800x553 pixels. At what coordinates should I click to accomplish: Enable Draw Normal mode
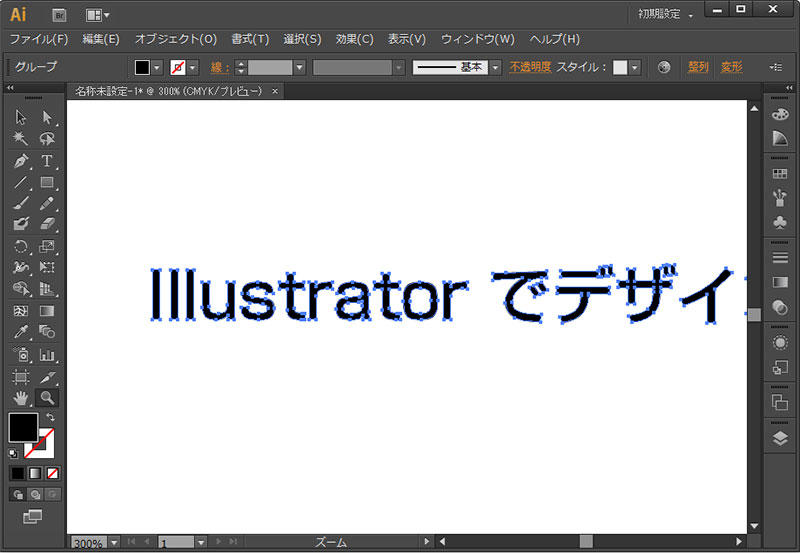tap(18, 494)
